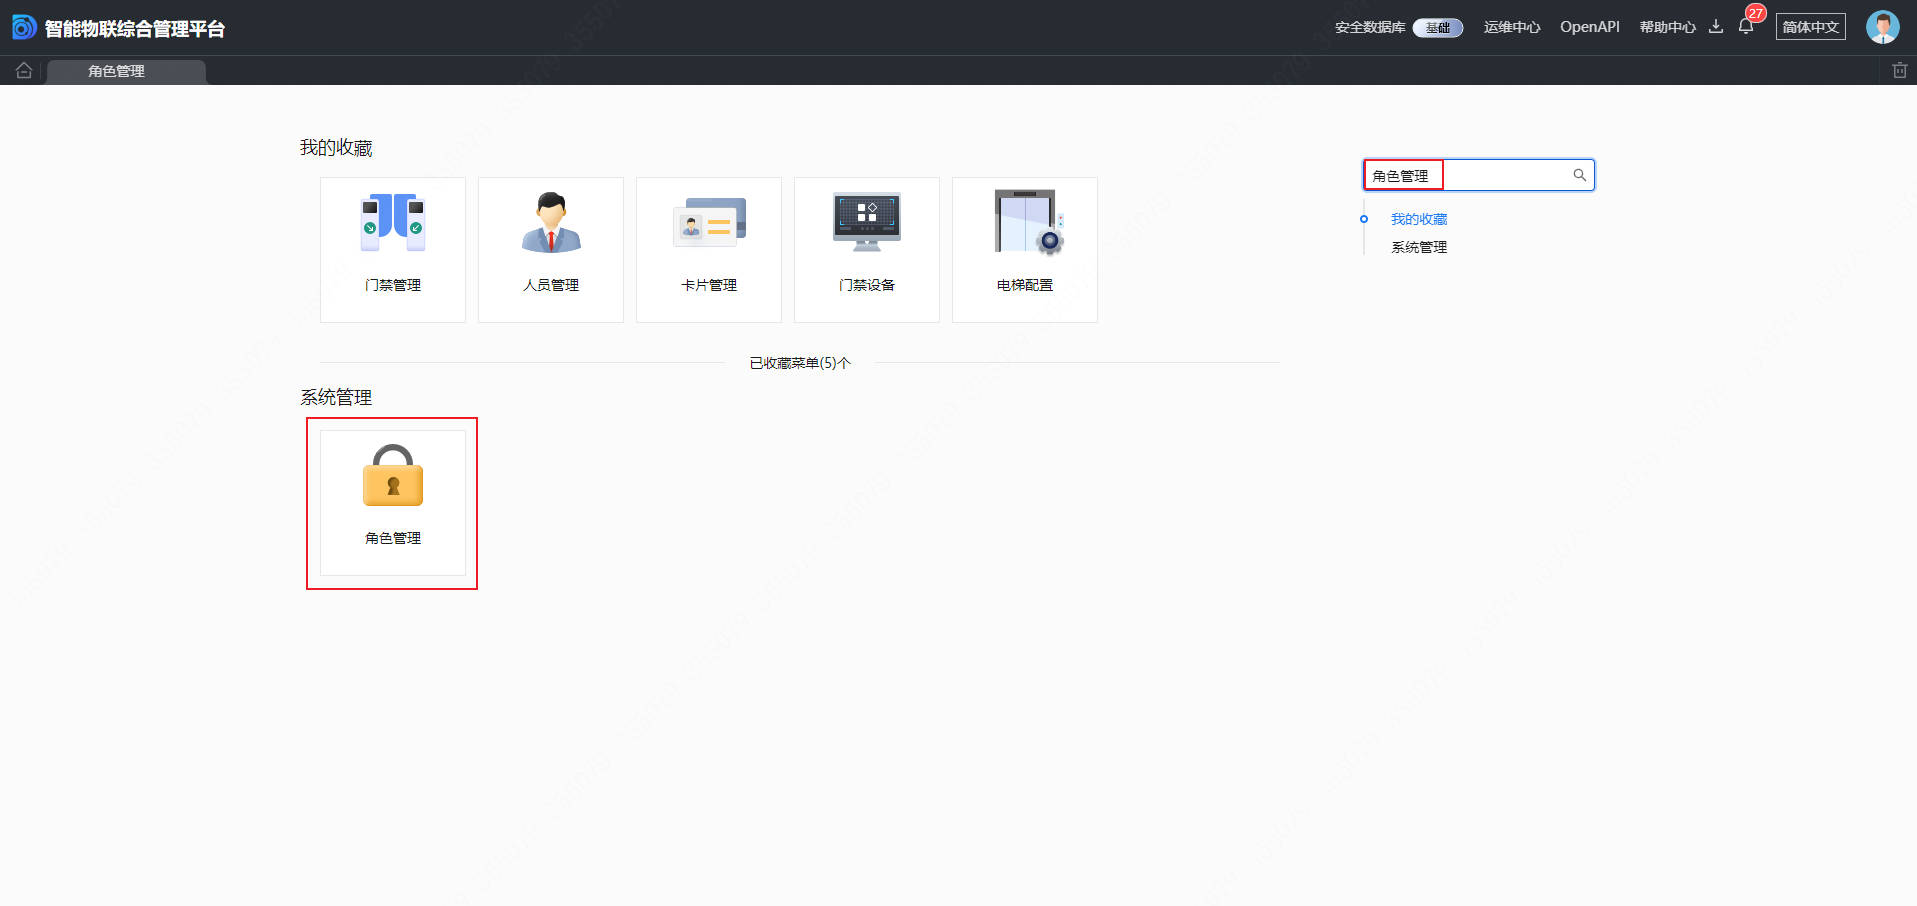
Task: Click the home icon in tab bar
Action: 24,71
